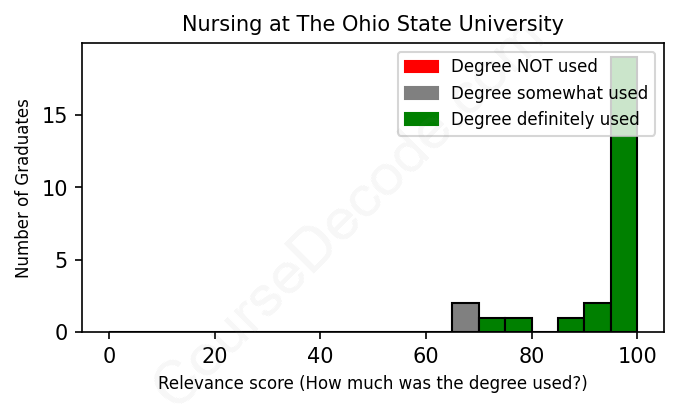Click the green 'Degree definitely used' legend swatch
The height and width of the screenshot is (408, 678).
pos(421,119)
